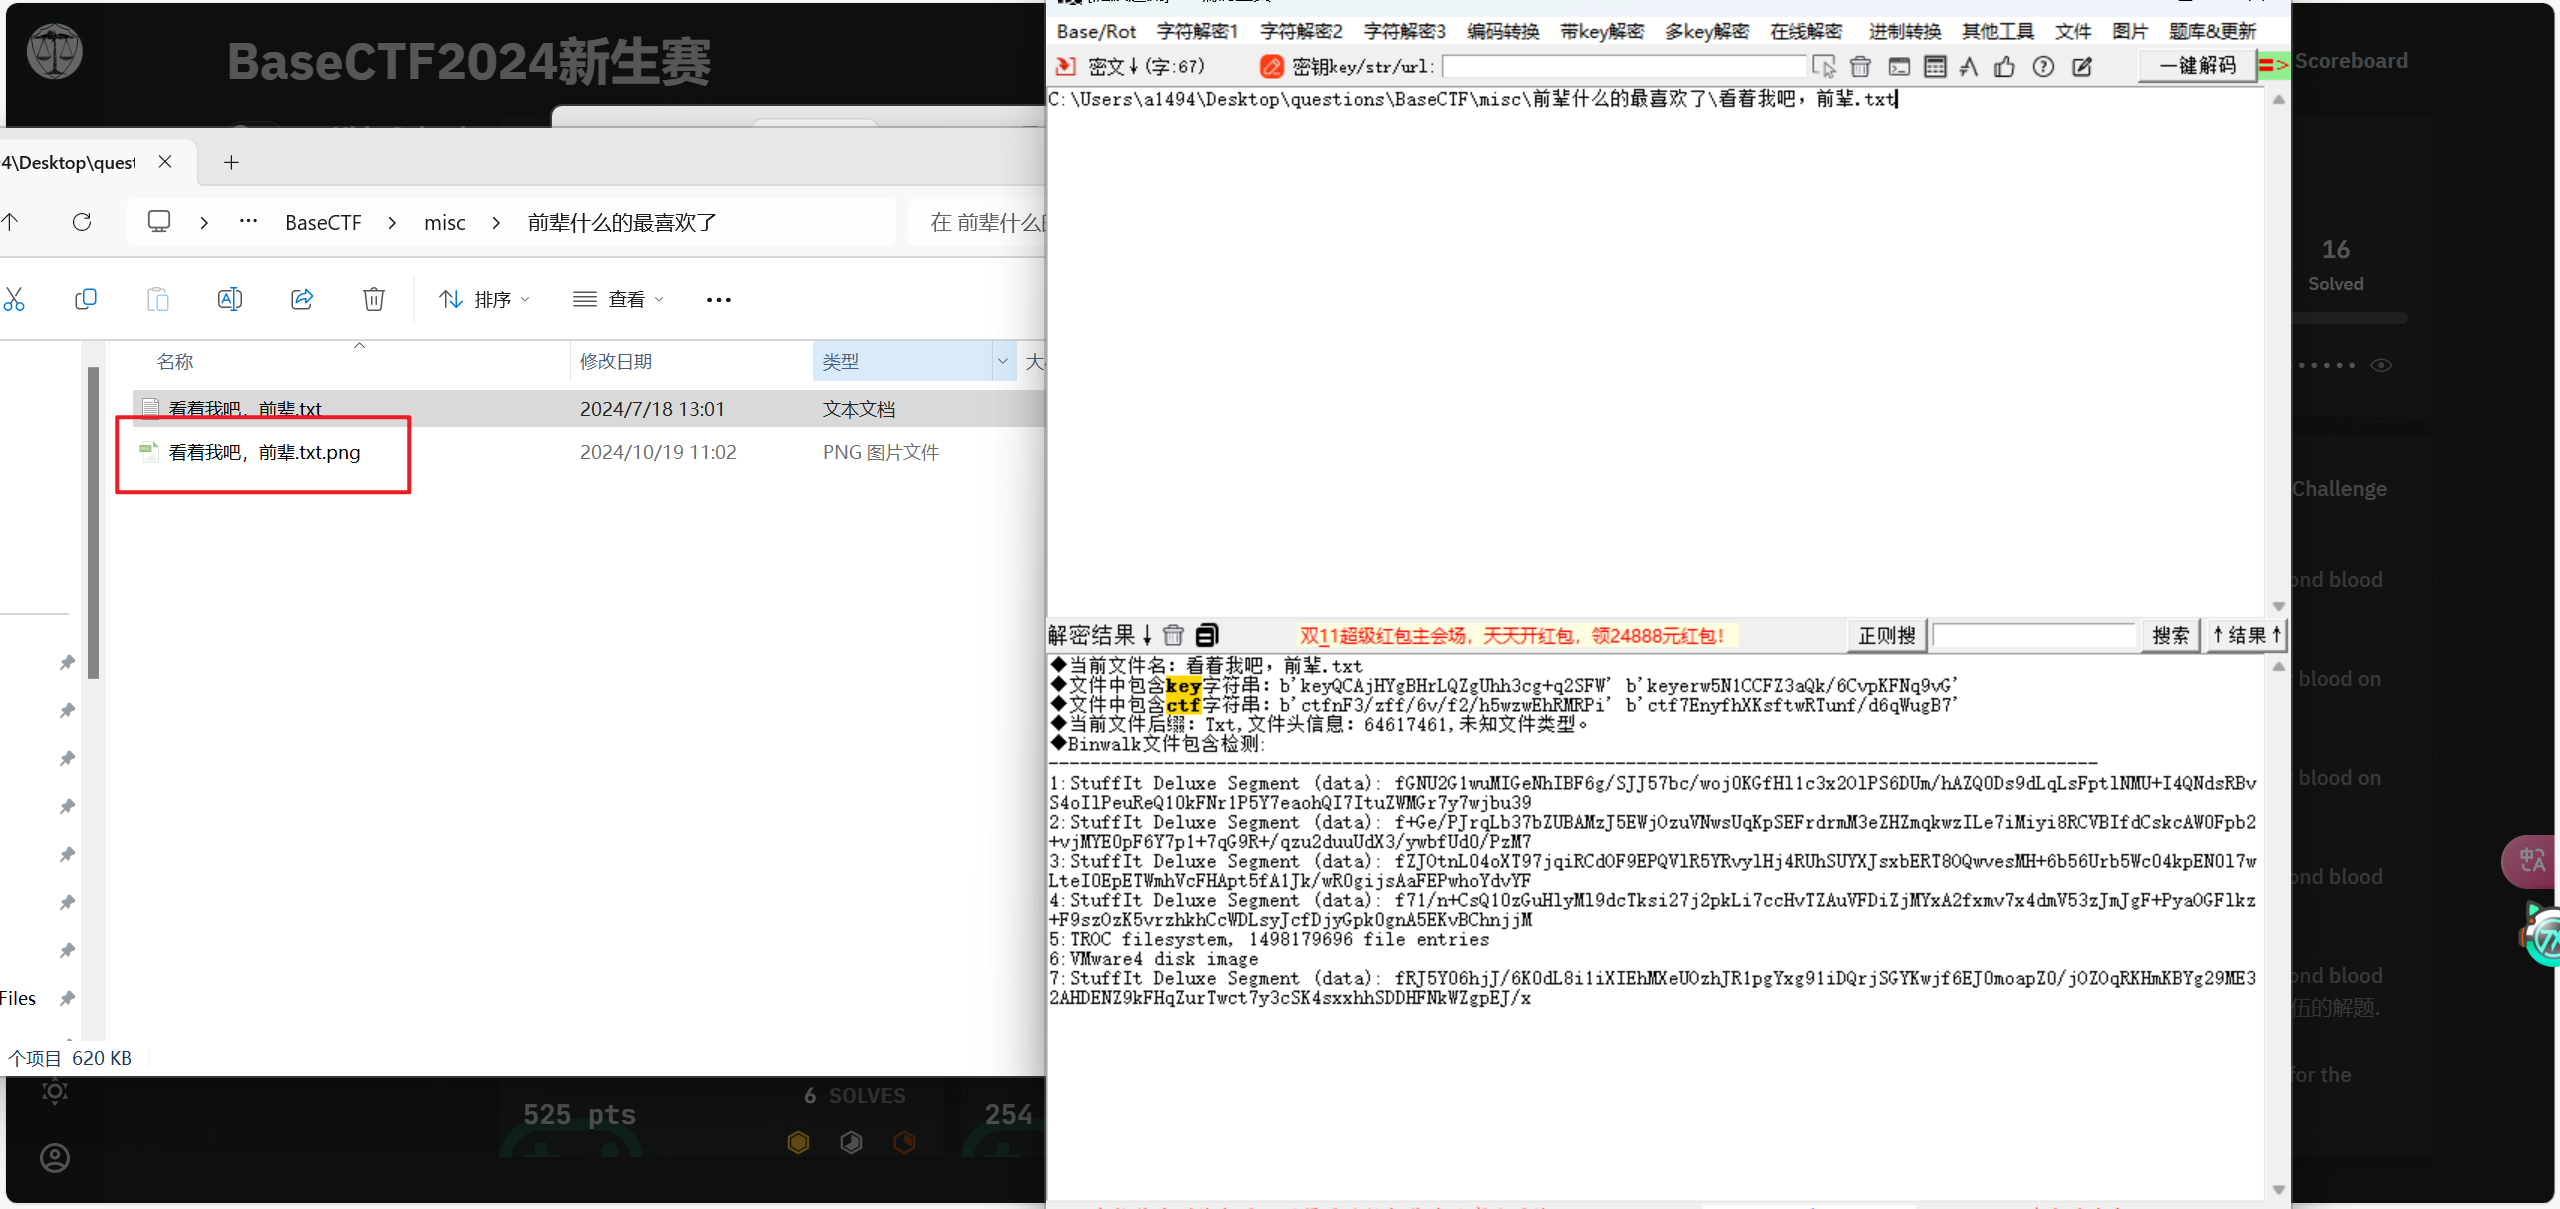Open the 图片 menu in decoder
This screenshot has width=2560, height=1209.
tap(2130, 31)
